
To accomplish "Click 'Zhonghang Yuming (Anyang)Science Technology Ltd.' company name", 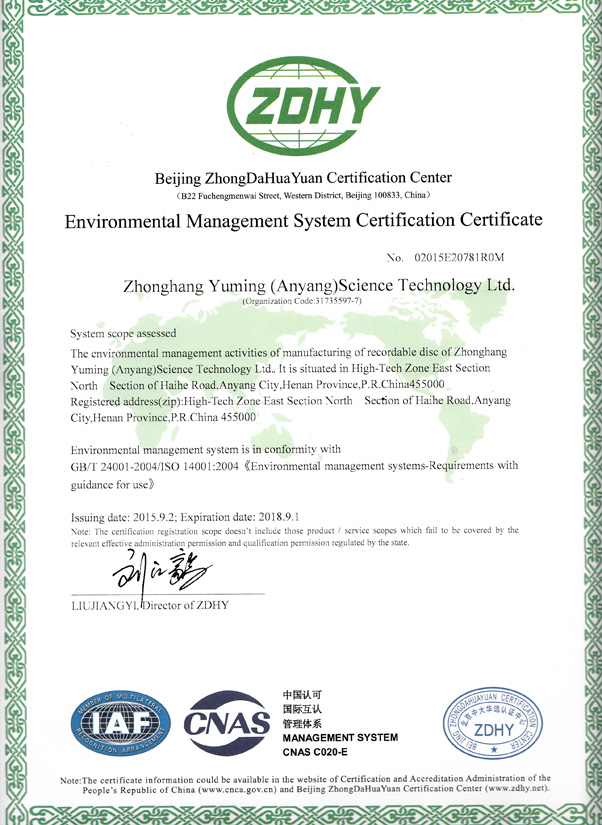I will pos(319,286).
